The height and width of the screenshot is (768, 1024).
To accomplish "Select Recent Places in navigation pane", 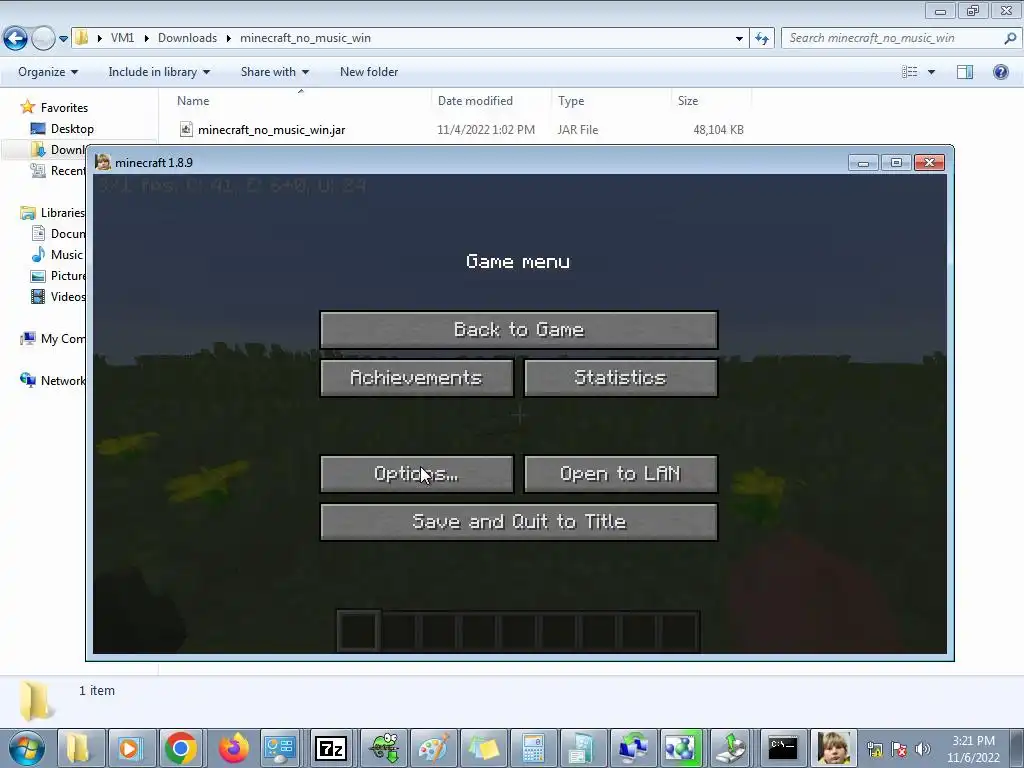I will pyautogui.click(x=57, y=171).
